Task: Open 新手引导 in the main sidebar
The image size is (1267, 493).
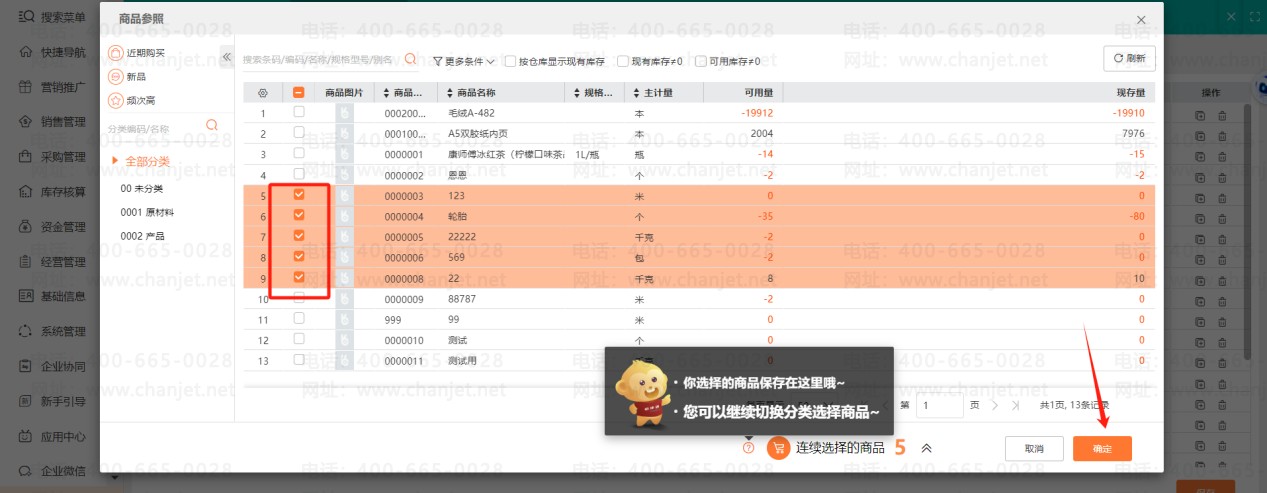Action: coord(52,401)
